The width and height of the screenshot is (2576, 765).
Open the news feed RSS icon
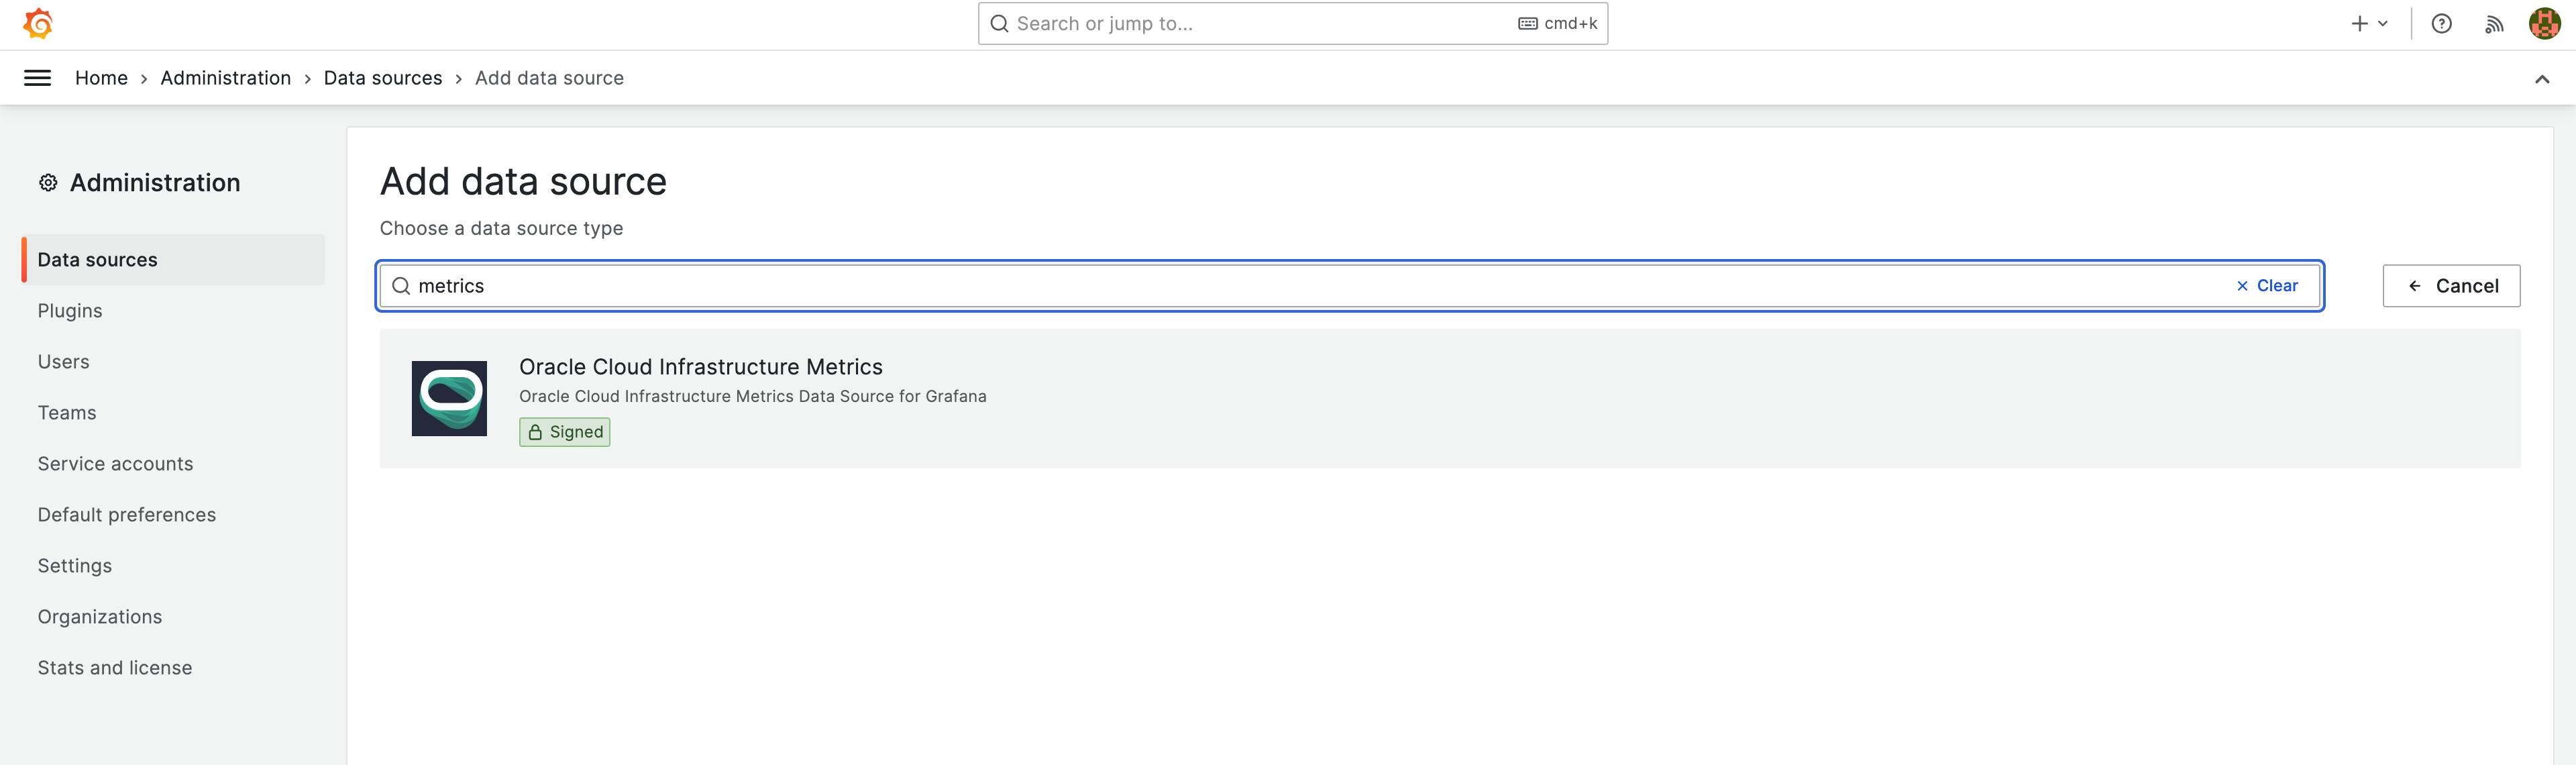pos(2494,24)
